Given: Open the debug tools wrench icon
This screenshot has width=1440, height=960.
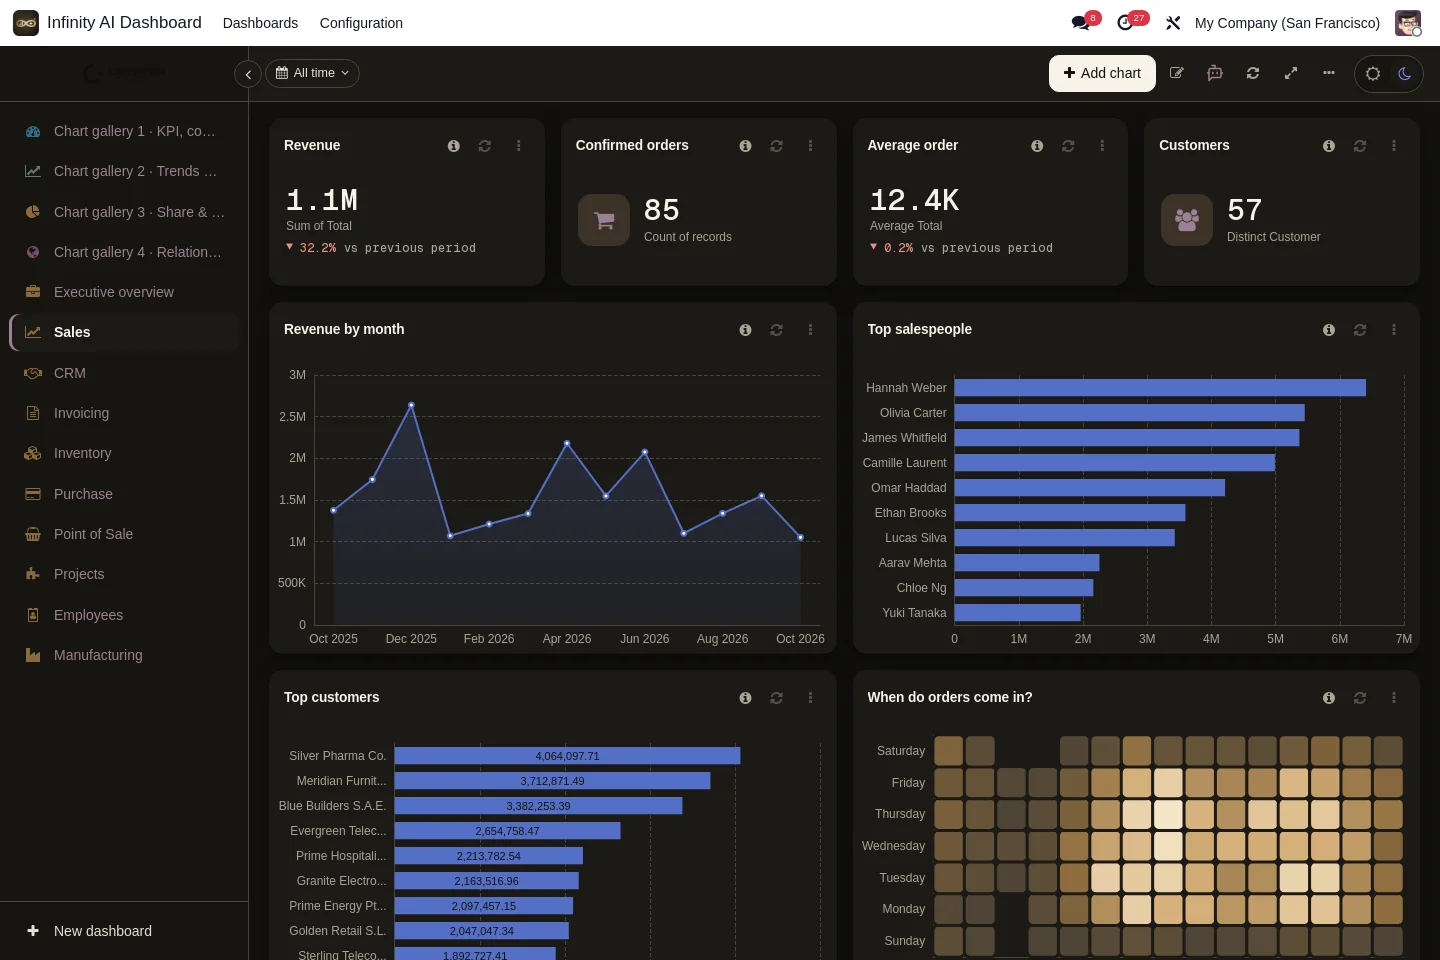Looking at the screenshot, I should click(x=1173, y=23).
